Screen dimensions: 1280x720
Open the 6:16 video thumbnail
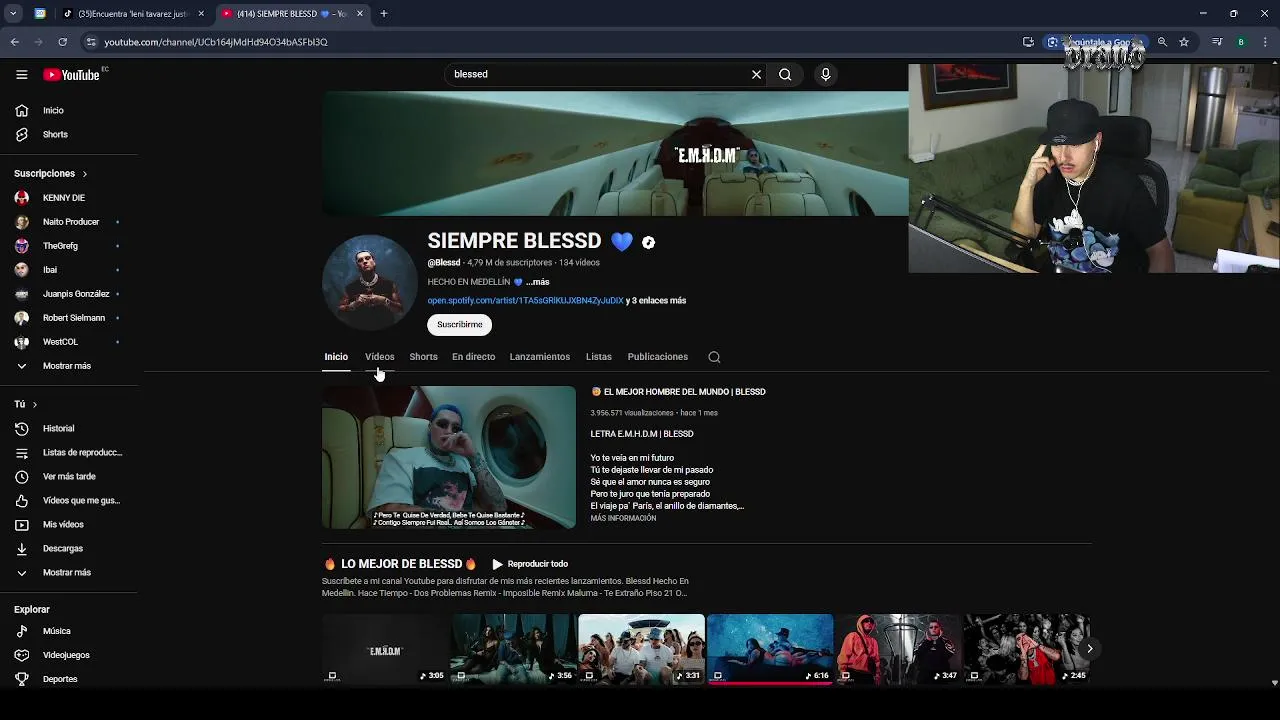(x=770, y=648)
